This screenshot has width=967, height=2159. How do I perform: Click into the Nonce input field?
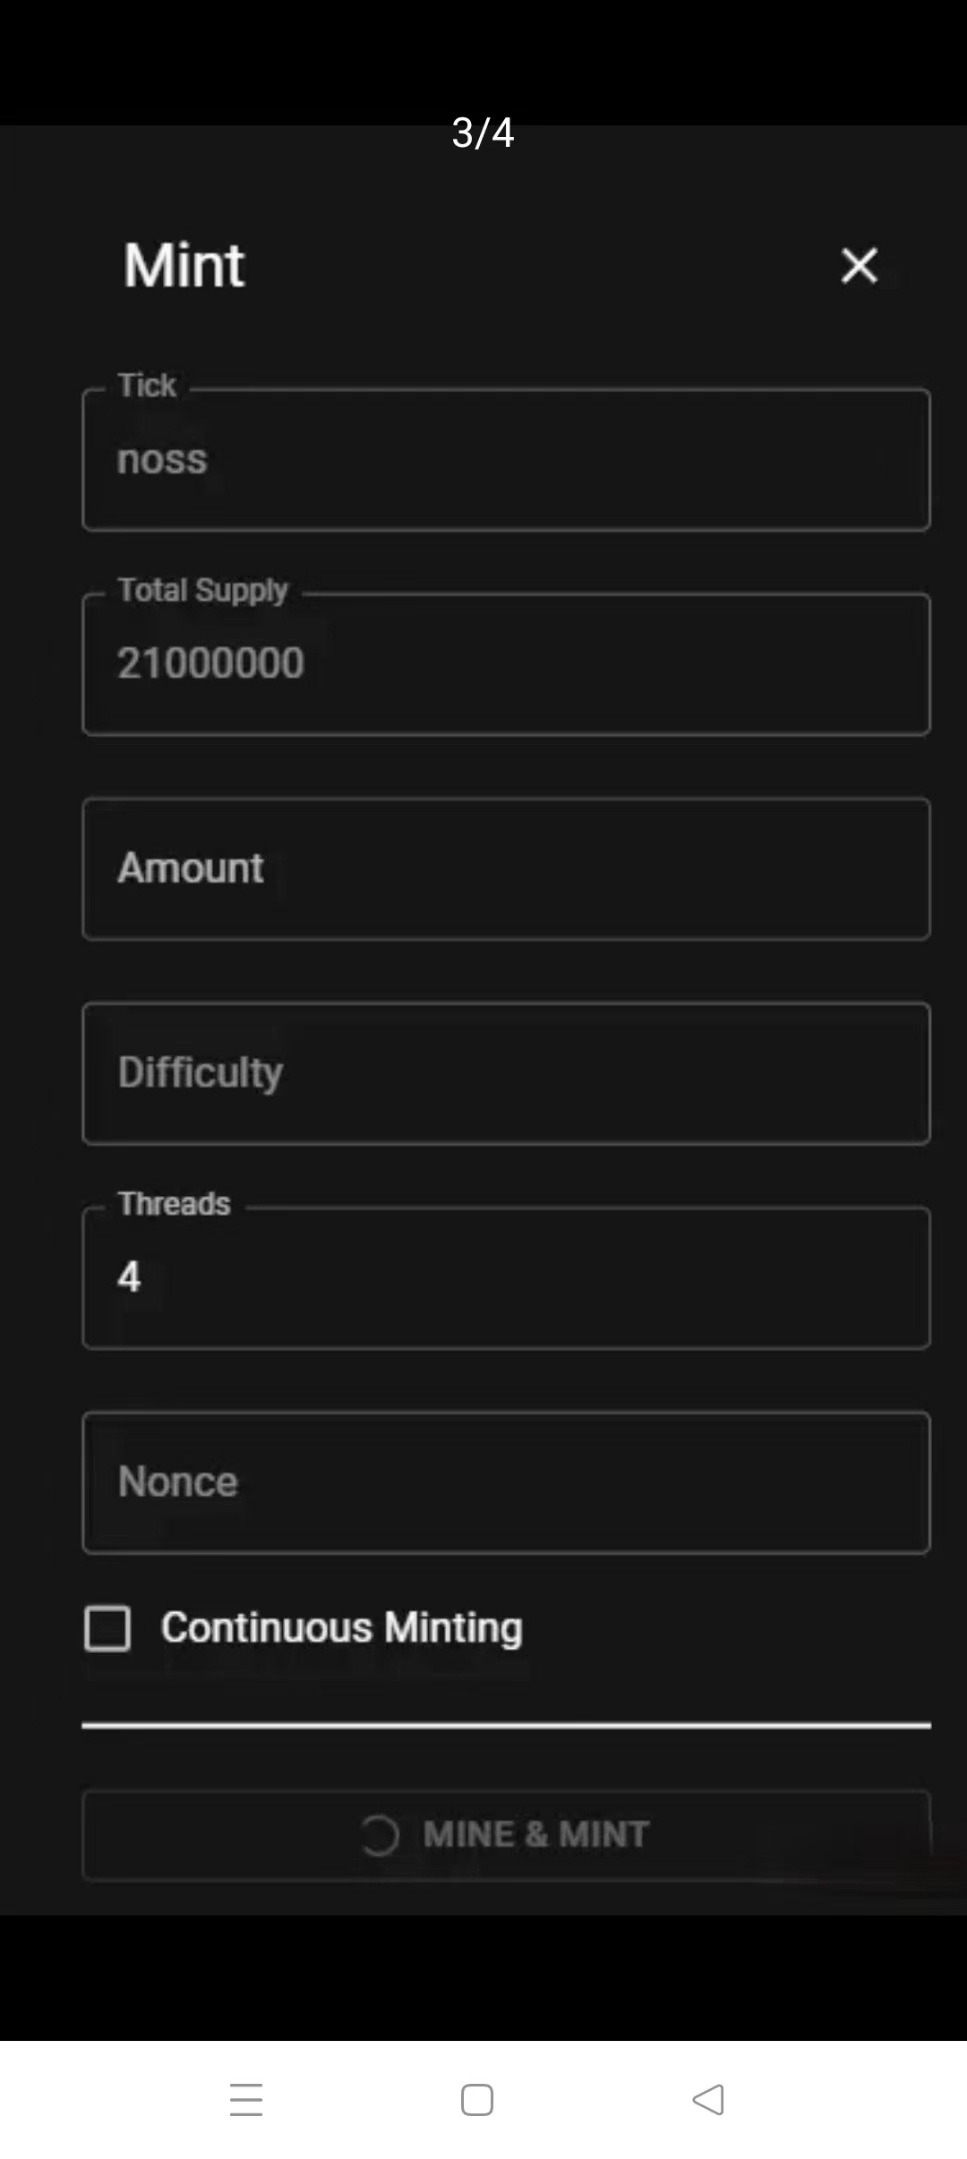(506, 1482)
